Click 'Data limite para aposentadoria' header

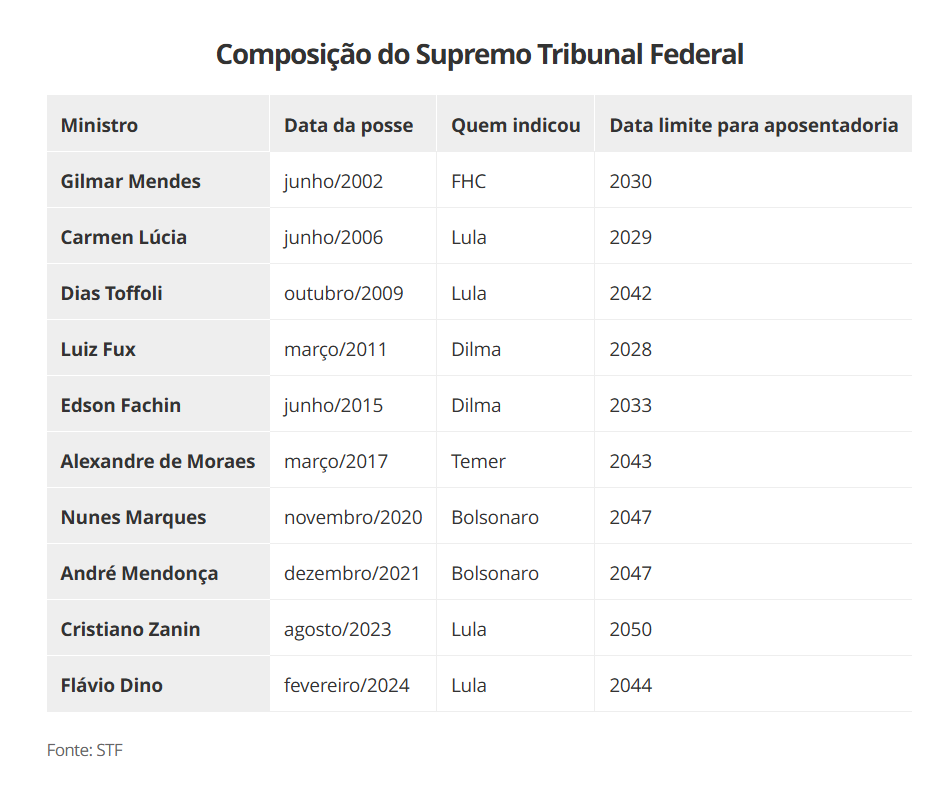point(753,125)
